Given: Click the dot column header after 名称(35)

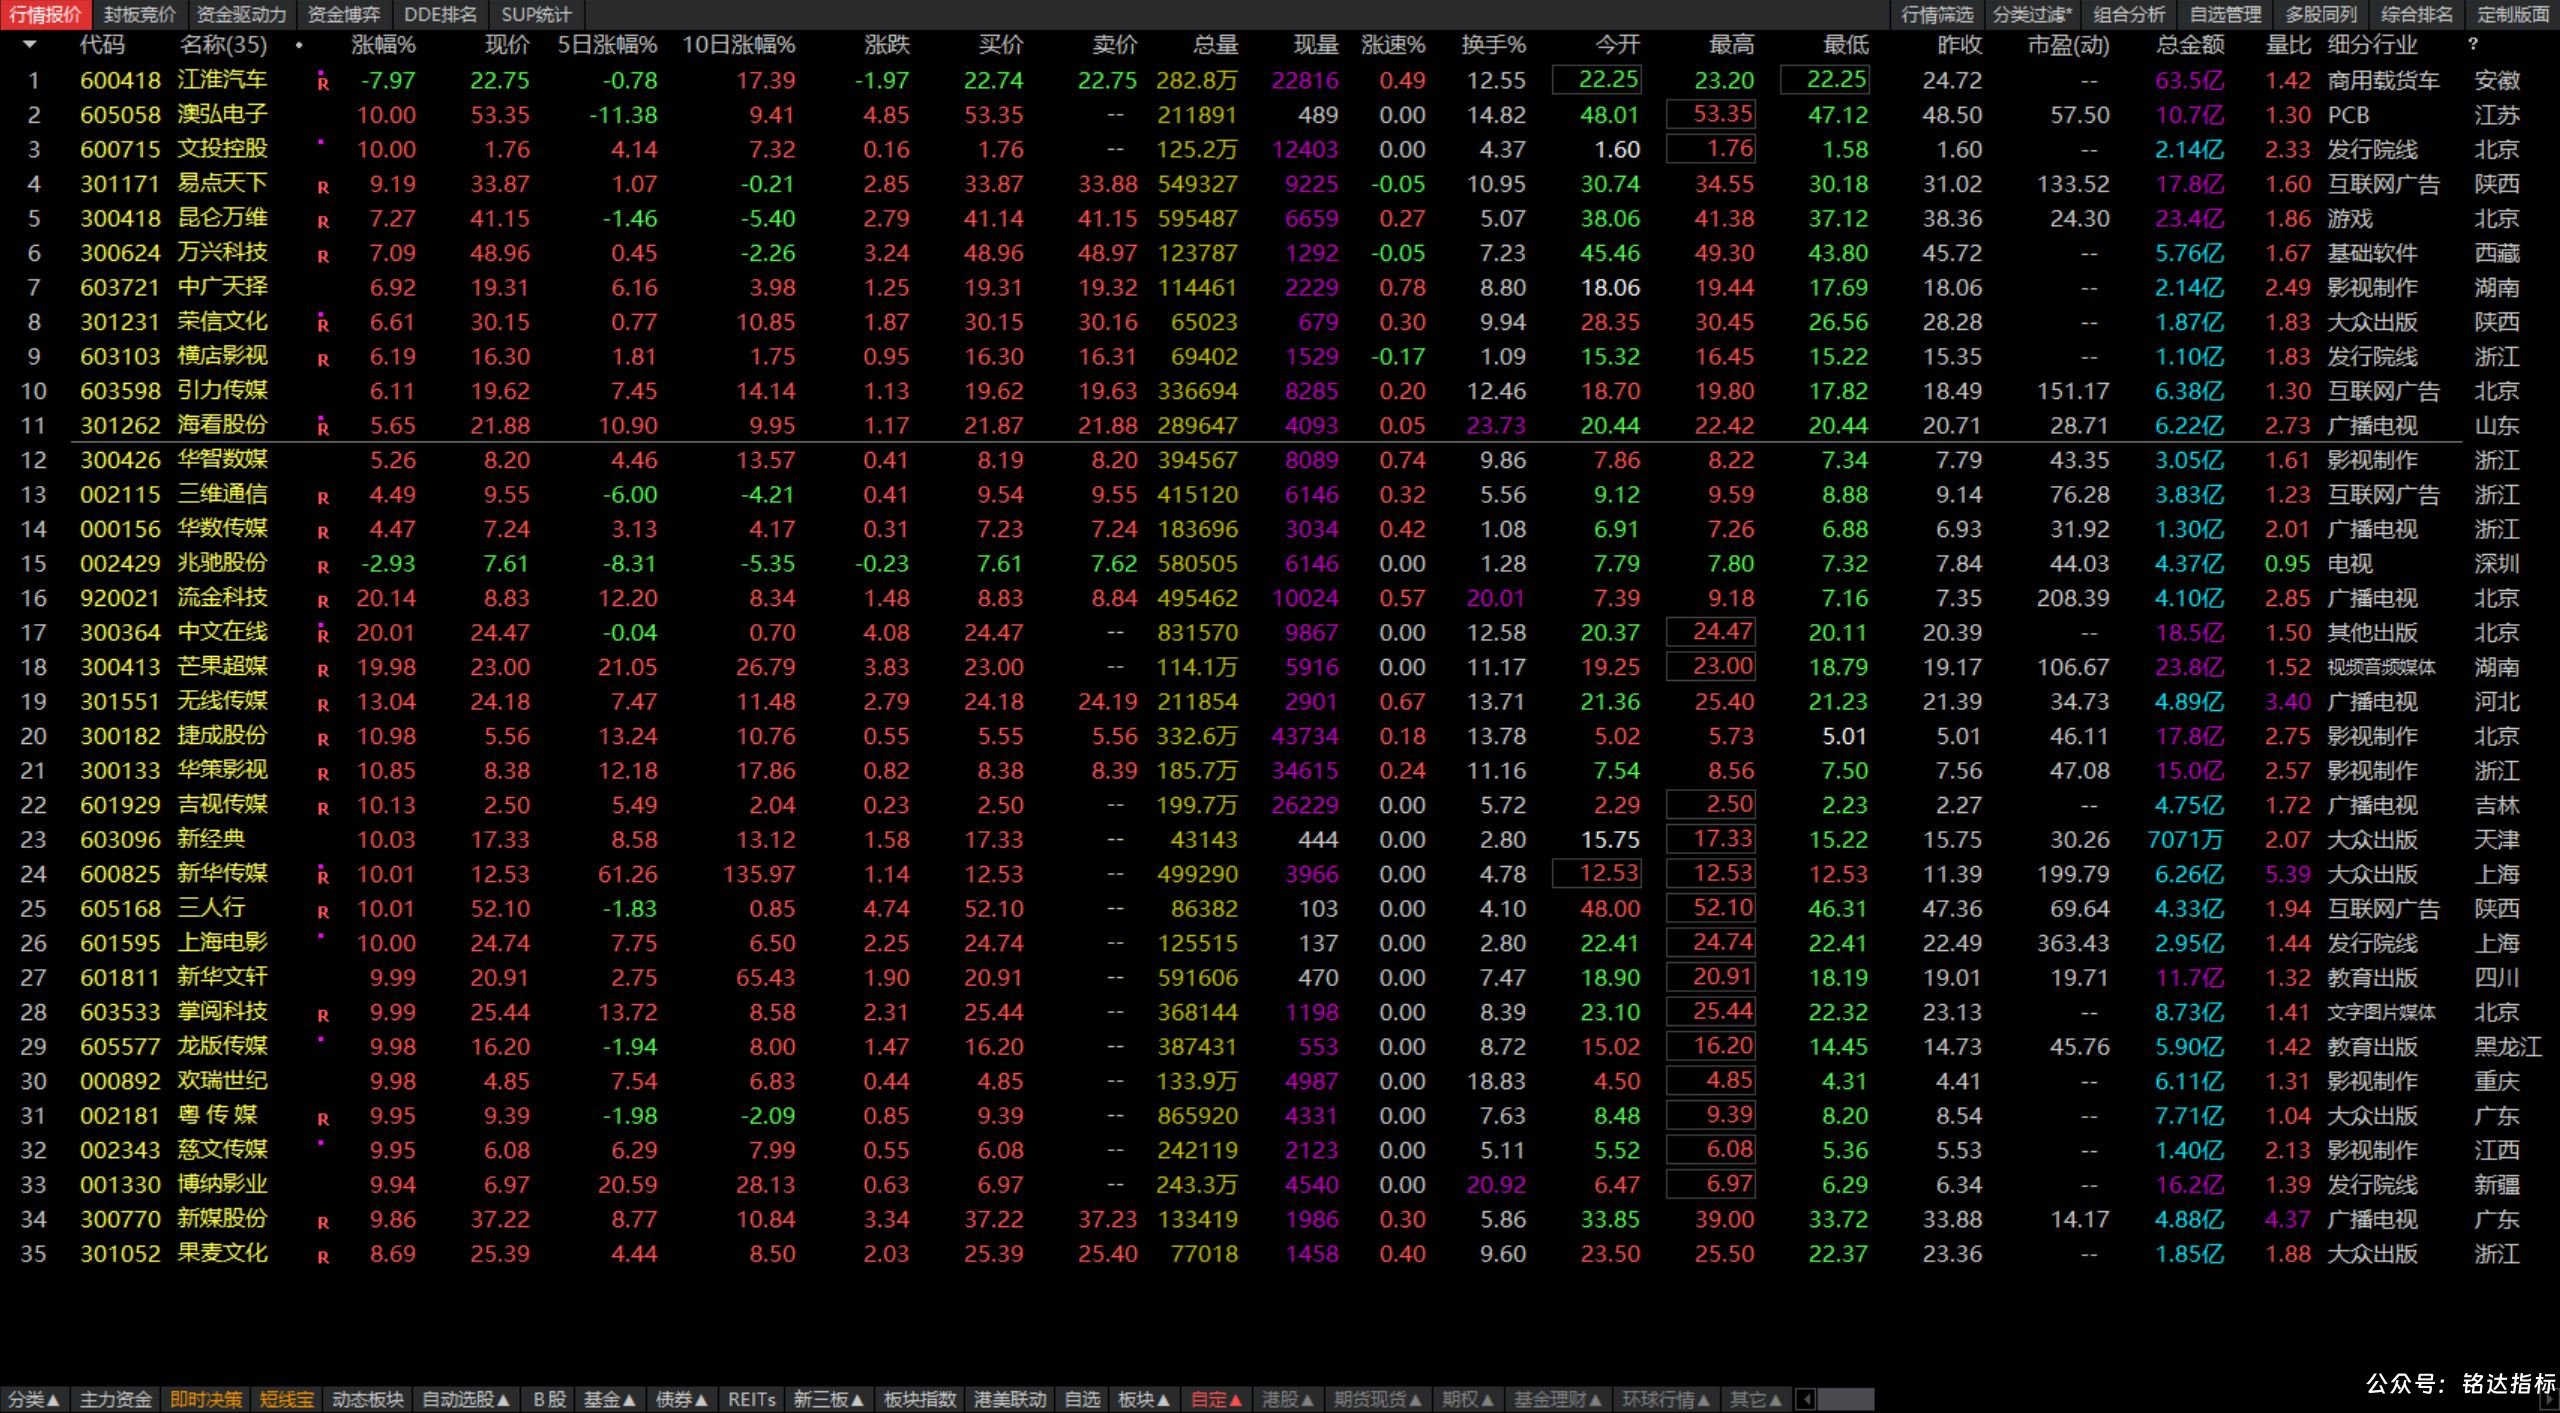Looking at the screenshot, I should [x=299, y=46].
